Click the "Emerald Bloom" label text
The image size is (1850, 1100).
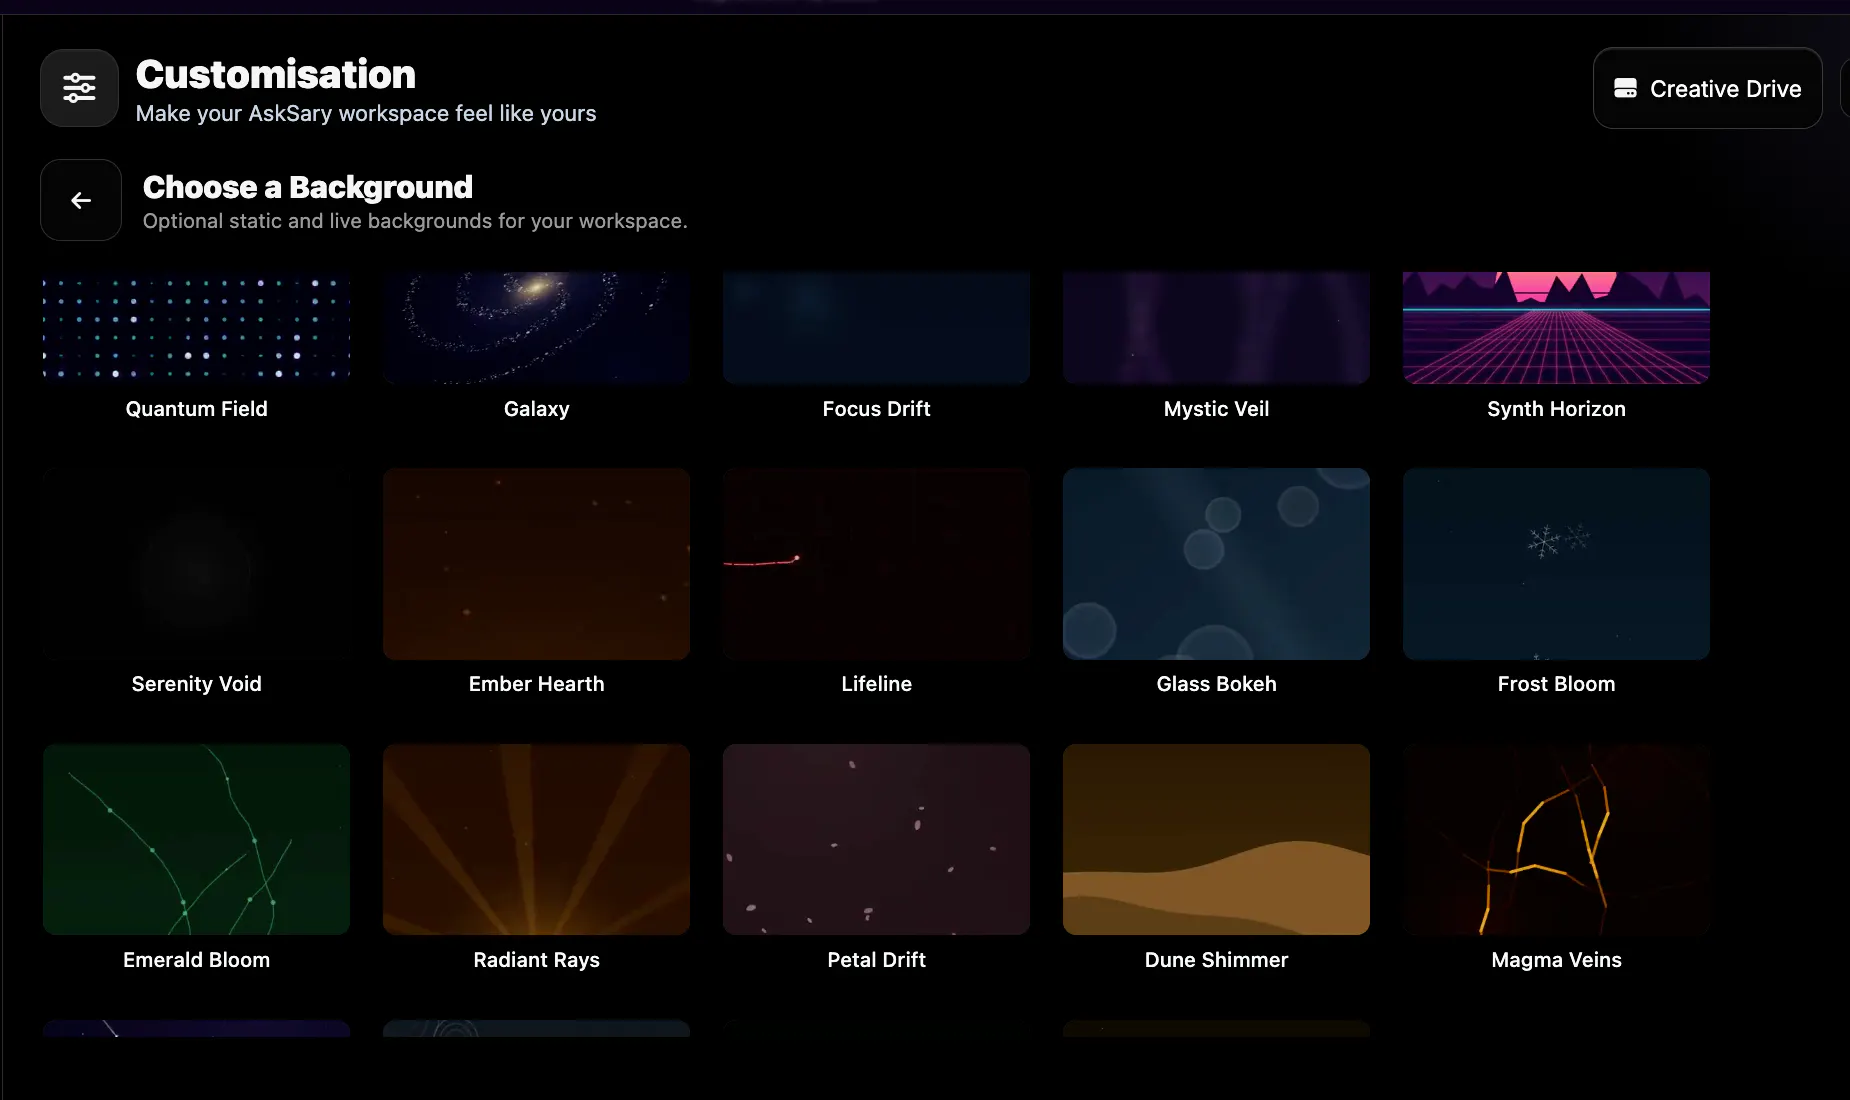tap(197, 960)
